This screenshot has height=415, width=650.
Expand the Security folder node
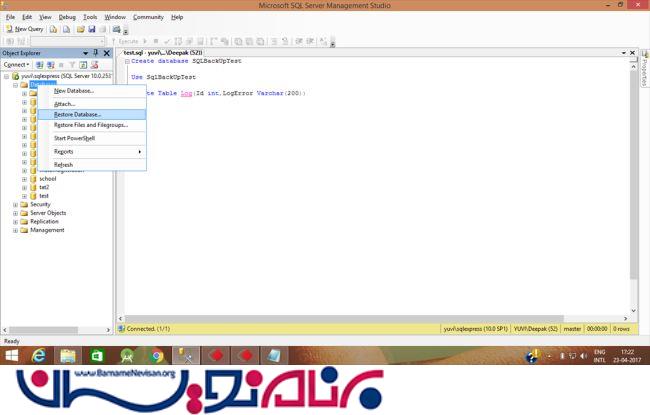click(x=16, y=204)
